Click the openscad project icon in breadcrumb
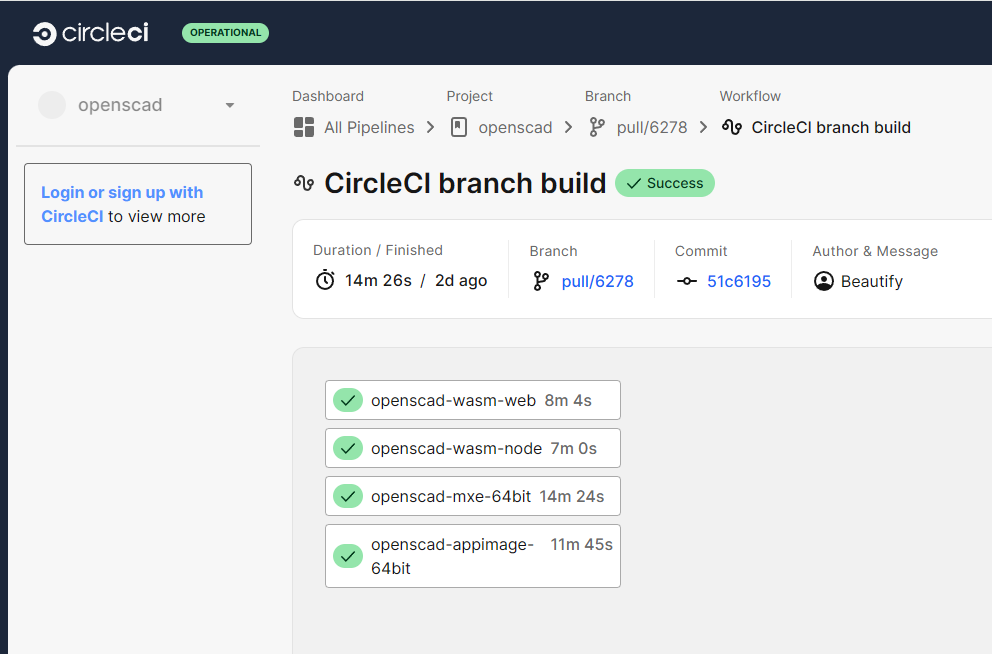This screenshot has width=992, height=654. point(459,127)
